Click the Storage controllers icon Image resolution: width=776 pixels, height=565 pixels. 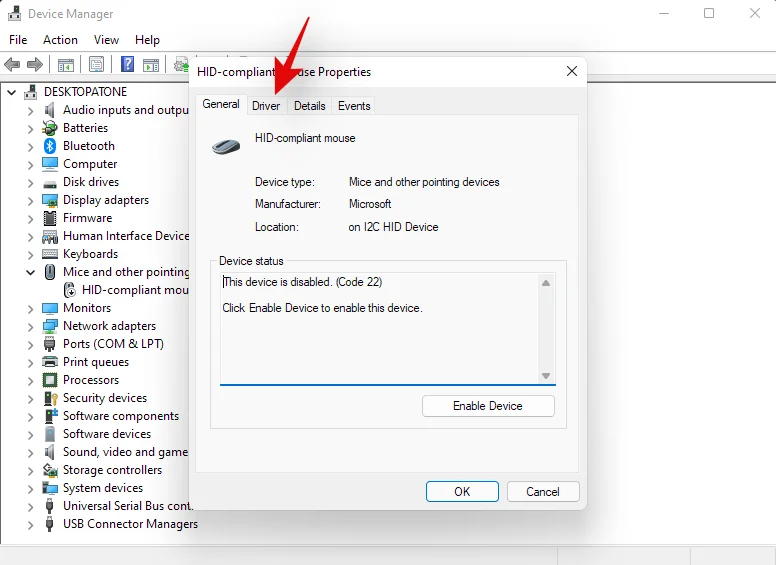pyautogui.click(x=49, y=470)
